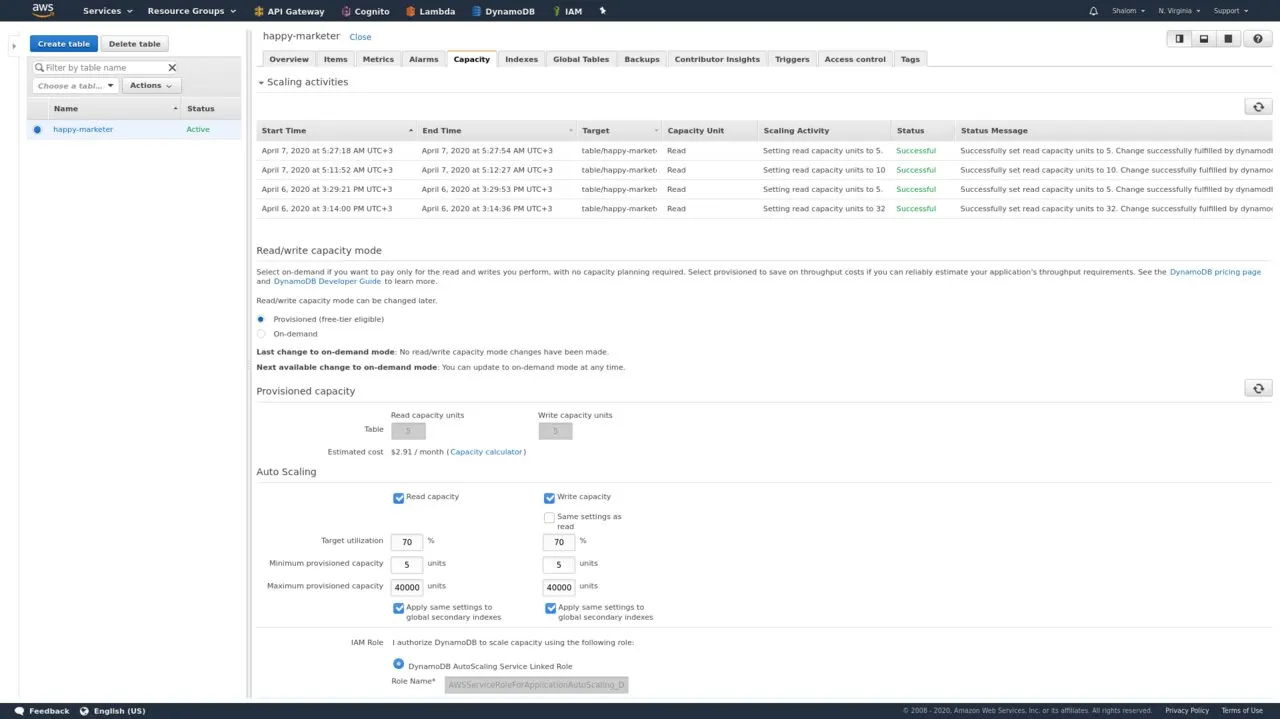Clear the table name filter
The height and width of the screenshot is (719, 1280).
tap(172, 68)
